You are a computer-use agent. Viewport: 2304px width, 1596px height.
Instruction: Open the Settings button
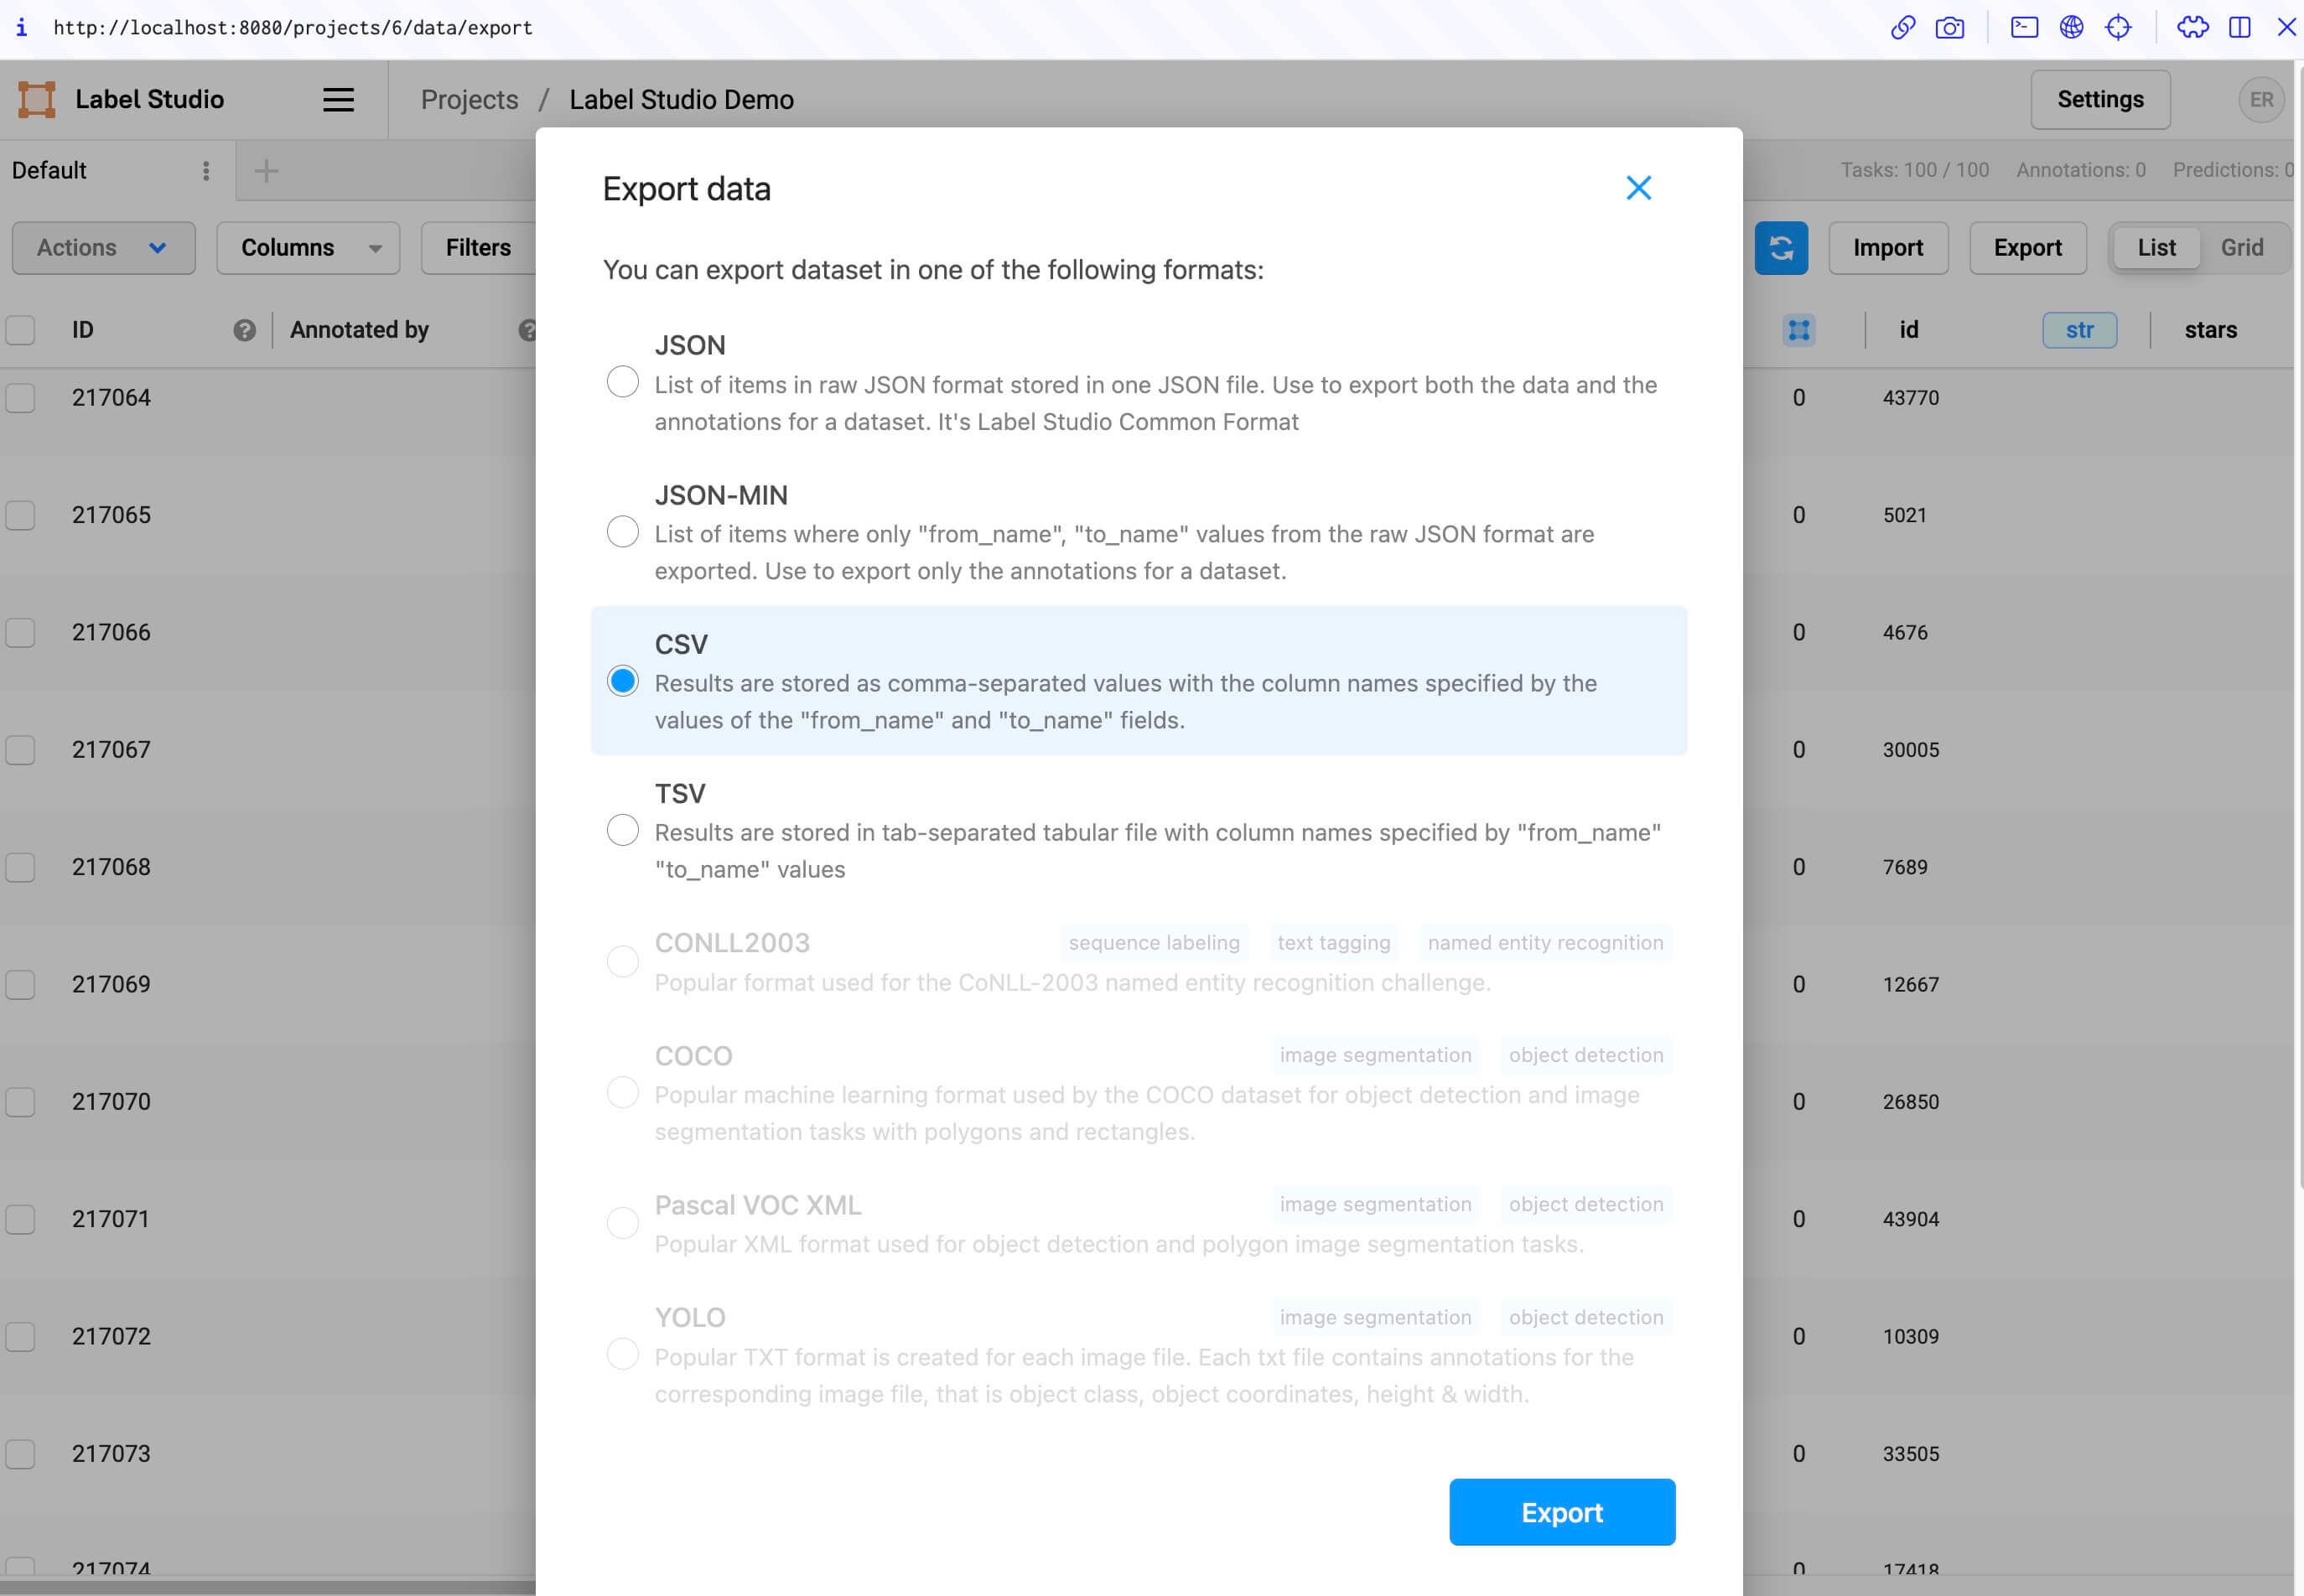(x=2100, y=100)
